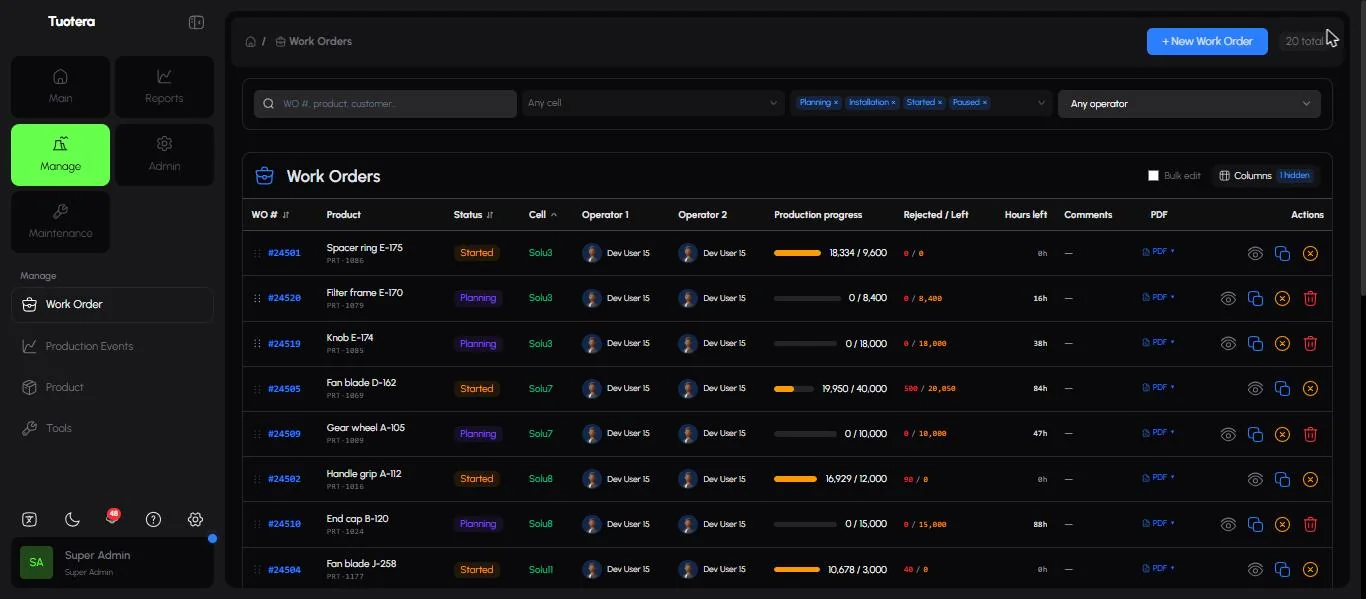Cancel work order #24502
Screen dimensions: 1366x599
pos(1311,479)
